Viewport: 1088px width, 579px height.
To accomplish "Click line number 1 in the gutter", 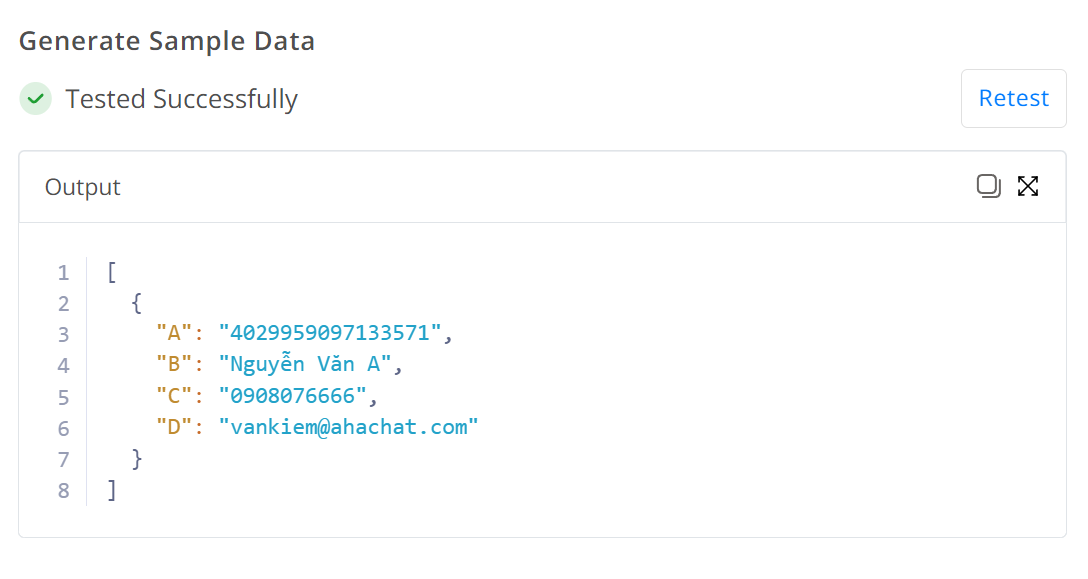I will [x=64, y=273].
